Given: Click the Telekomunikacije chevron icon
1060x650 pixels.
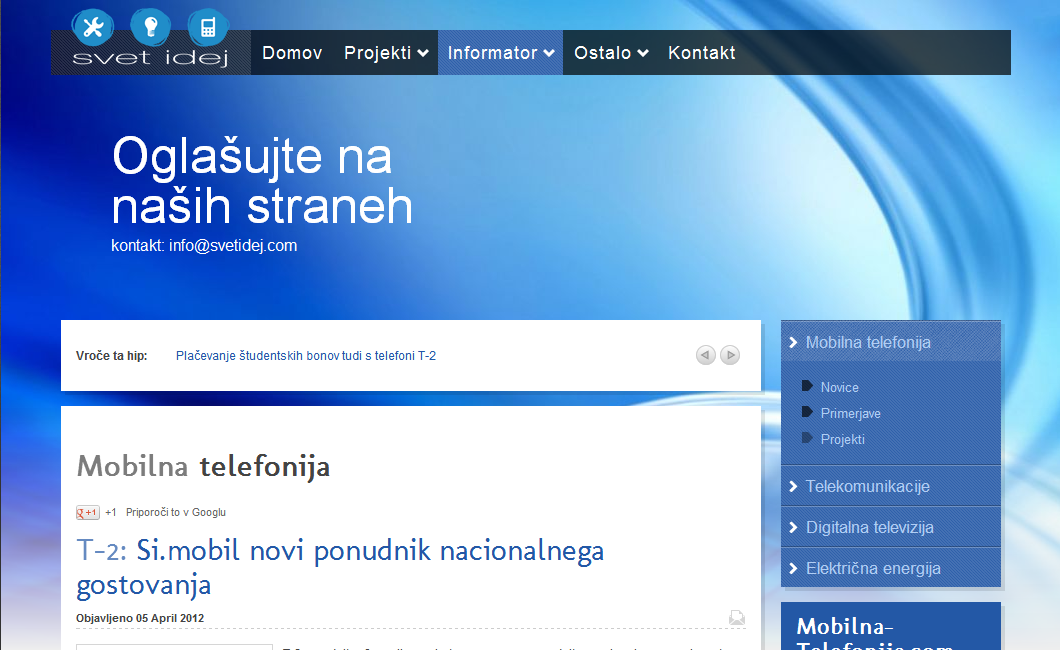Looking at the screenshot, I should click(x=794, y=486).
